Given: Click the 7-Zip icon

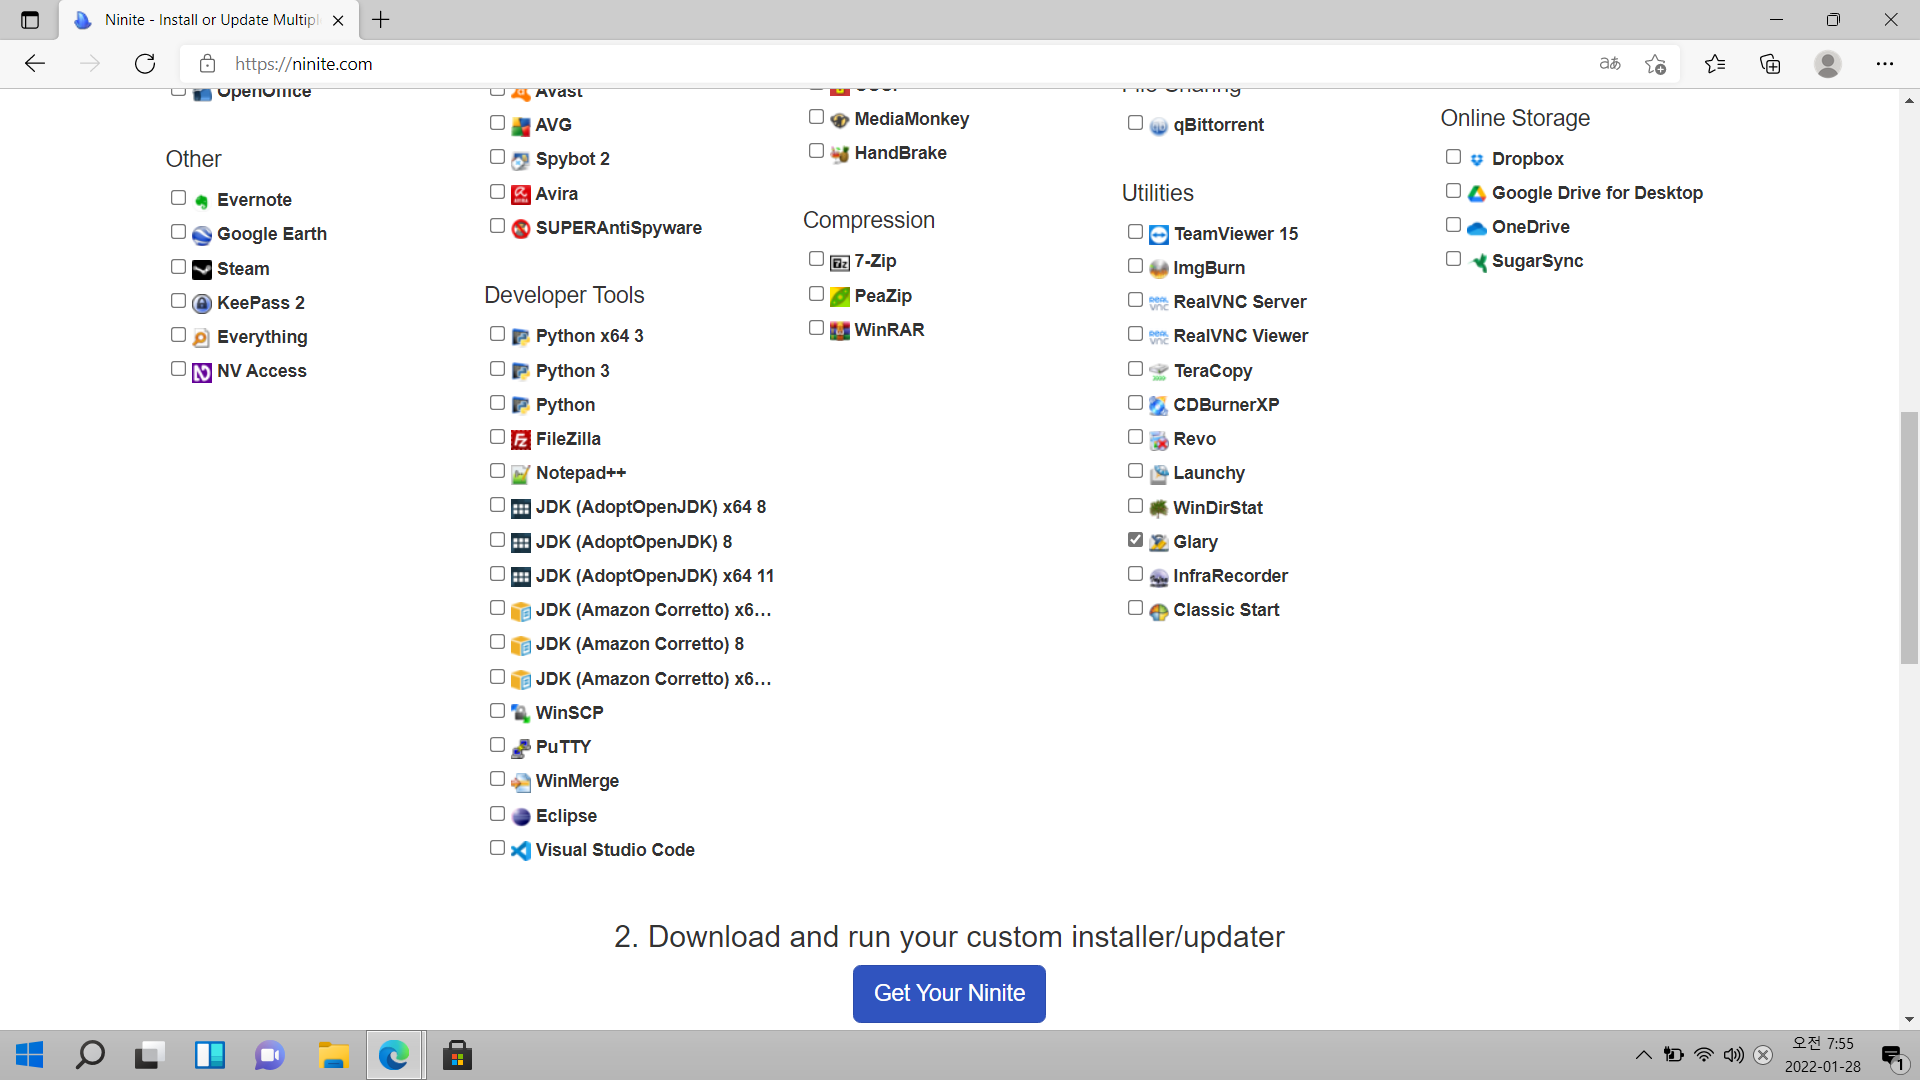Looking at the screenshot, I should click(839, 262).
